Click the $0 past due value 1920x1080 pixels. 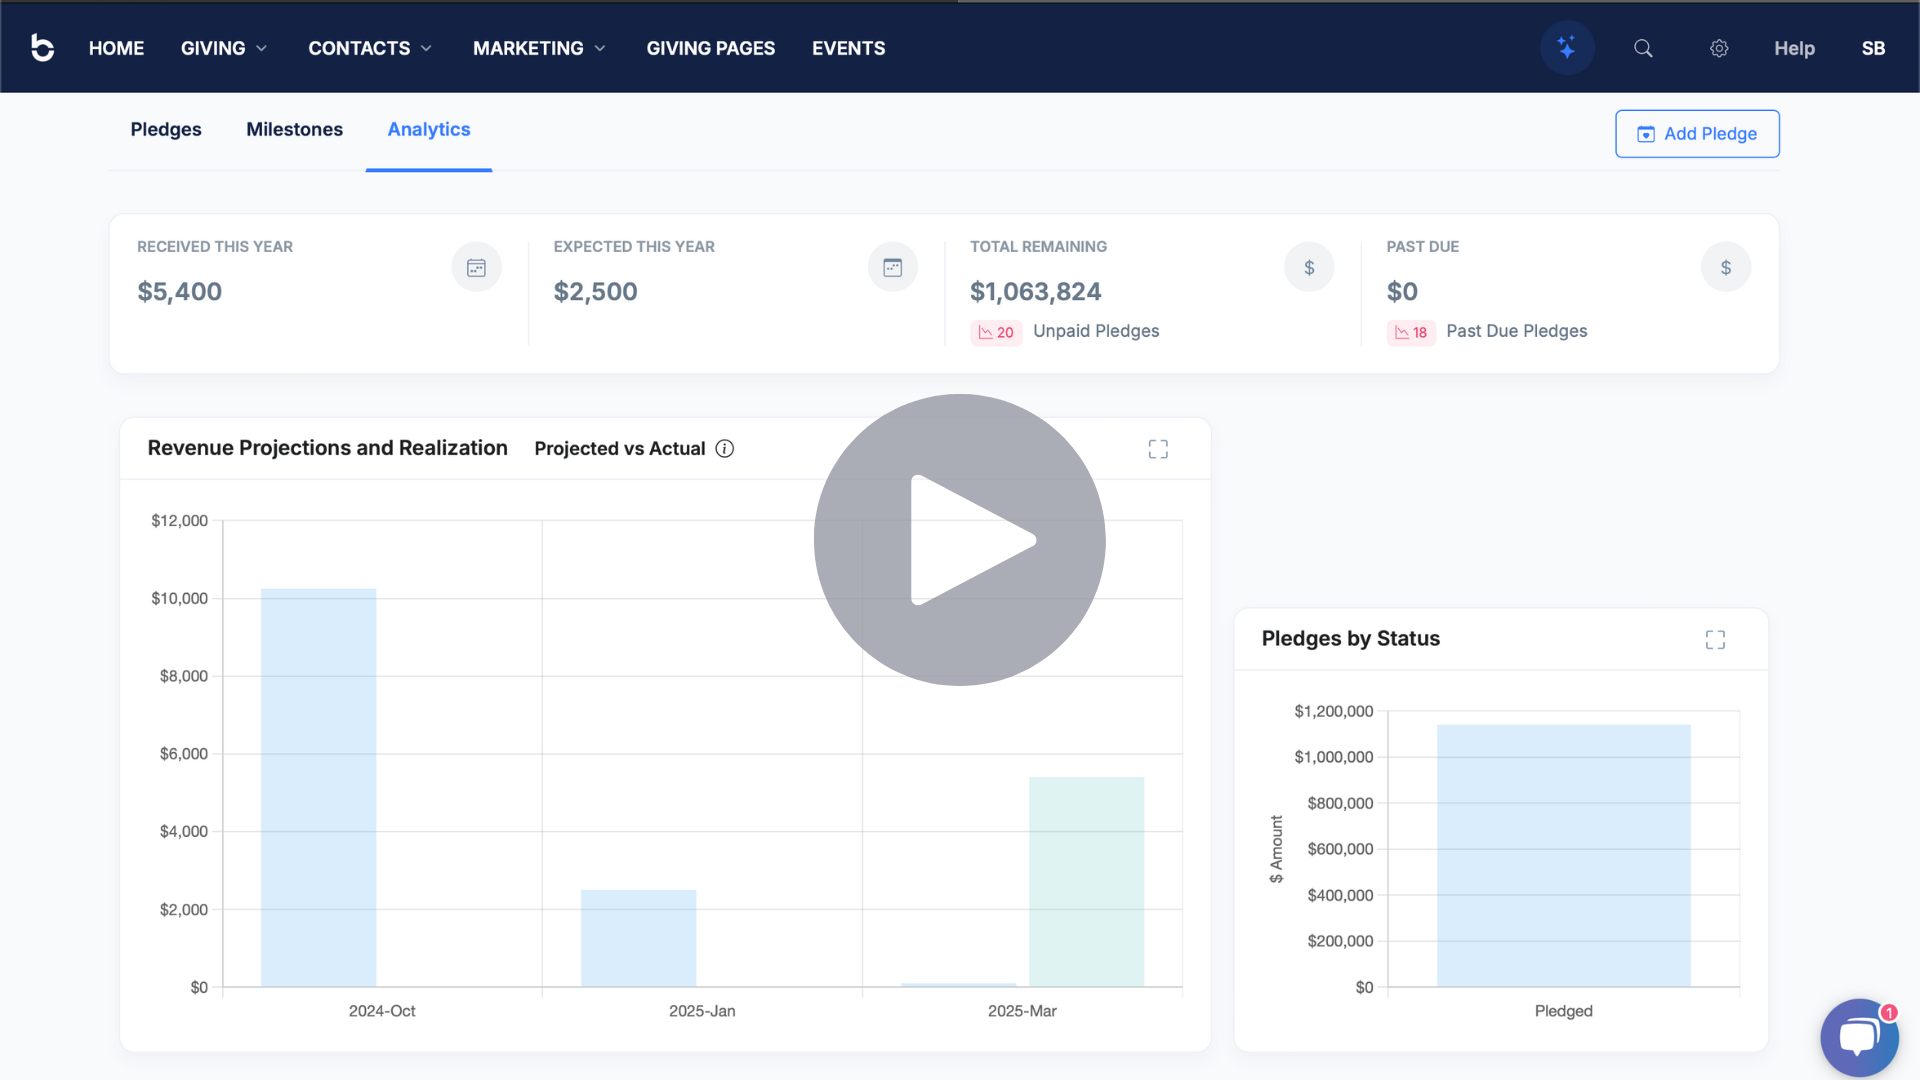(x=1402, y=291)
